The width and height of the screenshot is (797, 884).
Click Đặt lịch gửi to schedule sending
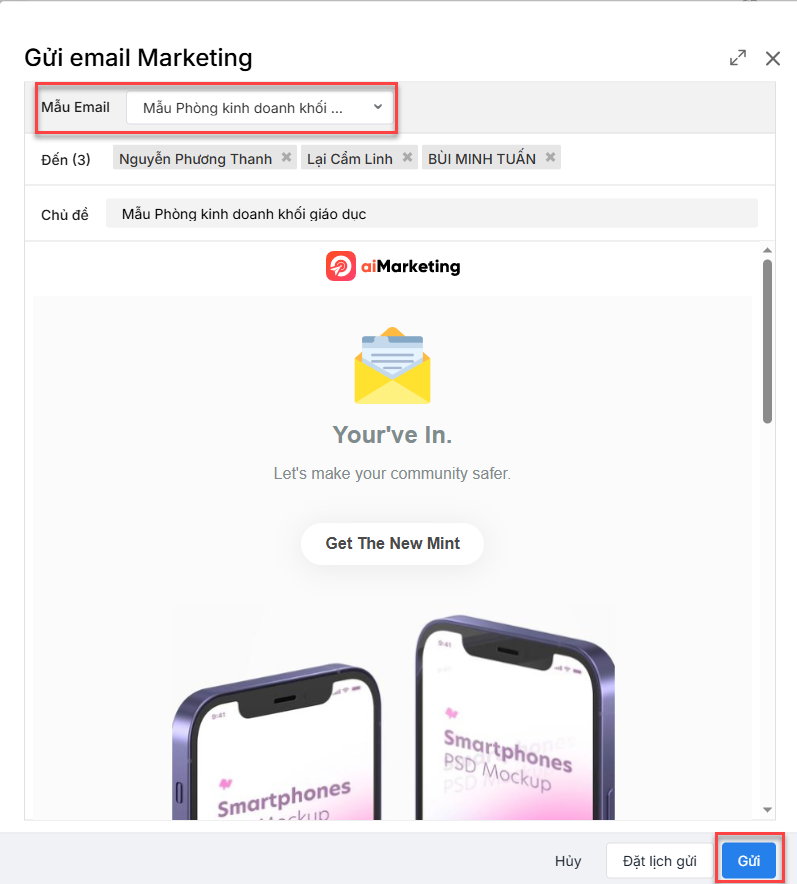pyautogui.click(x=659, y=861)
